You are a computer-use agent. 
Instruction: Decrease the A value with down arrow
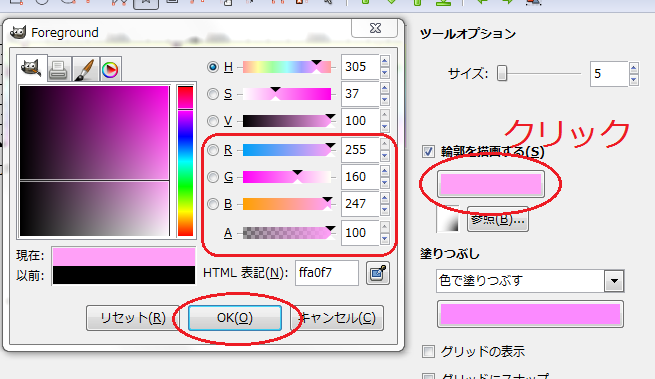pyautogui.click(x=385, y=239)
